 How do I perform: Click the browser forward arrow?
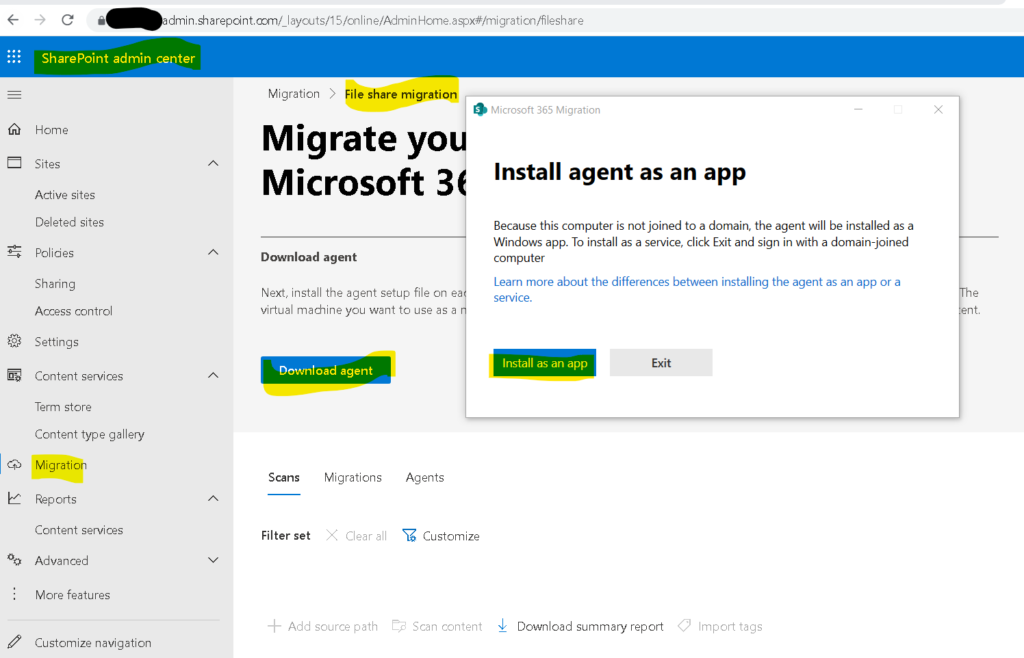point(40,20)
